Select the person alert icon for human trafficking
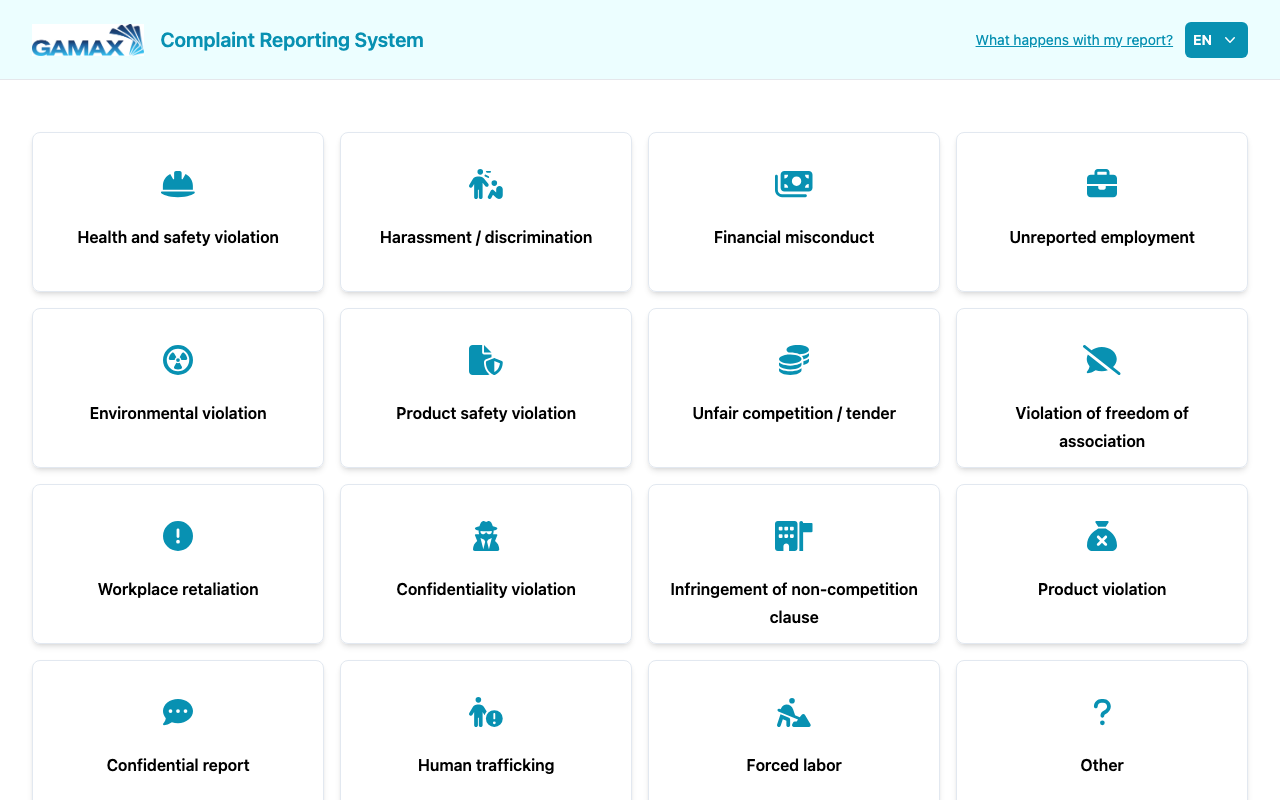Screen dimensions: 1280x800 click(486, 712)
